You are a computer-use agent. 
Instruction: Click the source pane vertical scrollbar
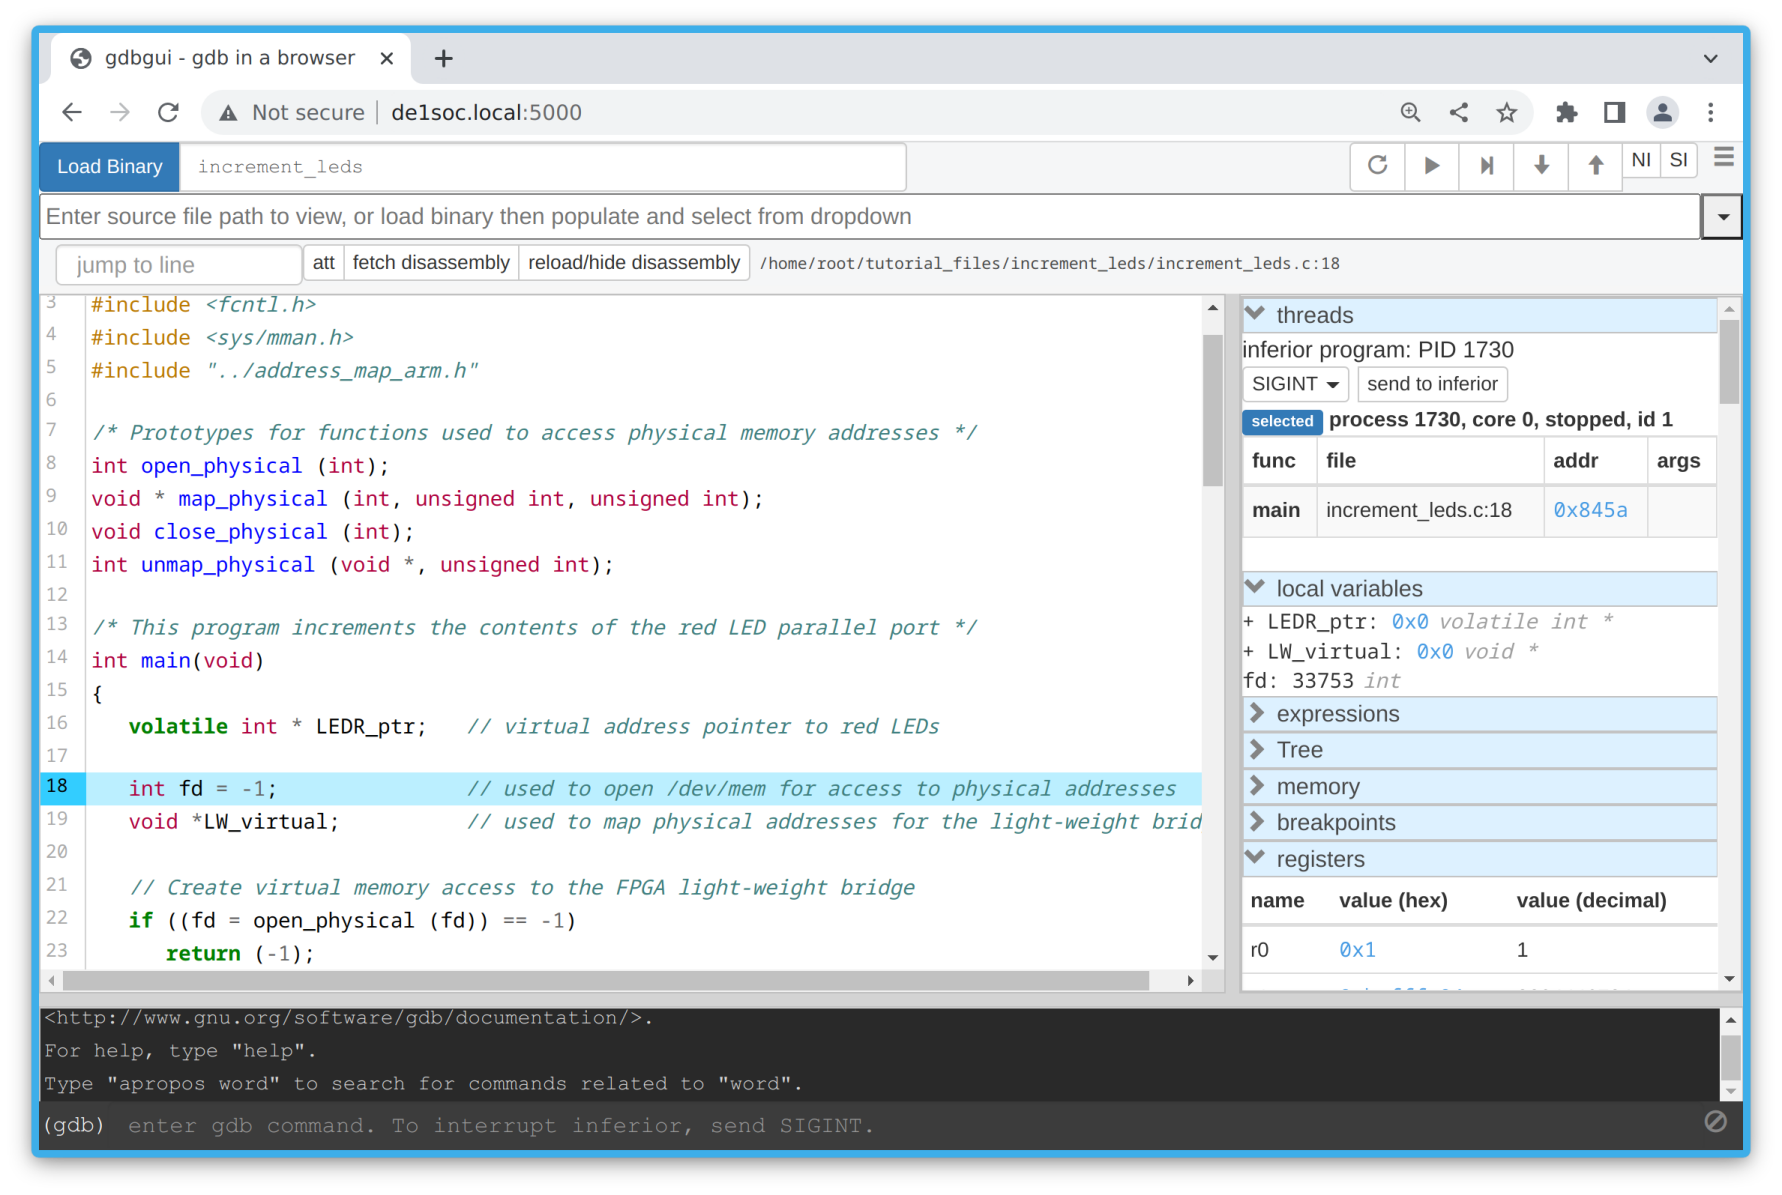[1213, 410]
